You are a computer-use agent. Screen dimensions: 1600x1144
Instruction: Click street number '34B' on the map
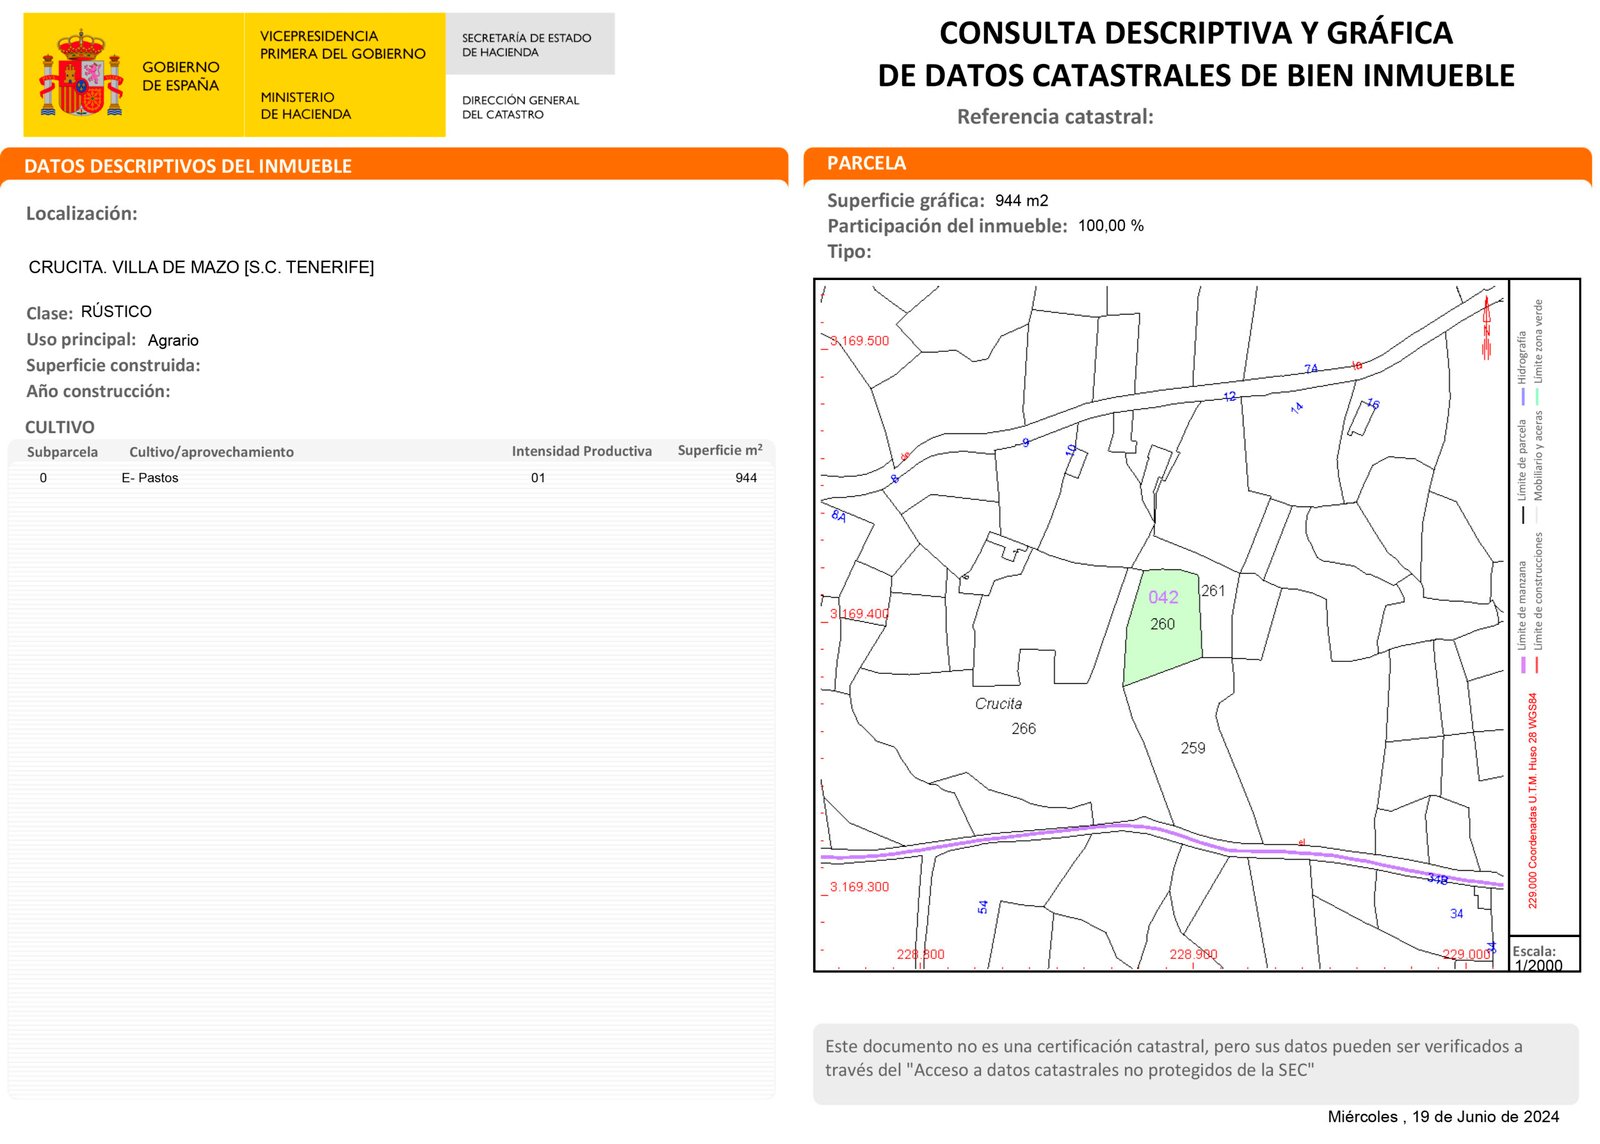(x=1437, y=879)
